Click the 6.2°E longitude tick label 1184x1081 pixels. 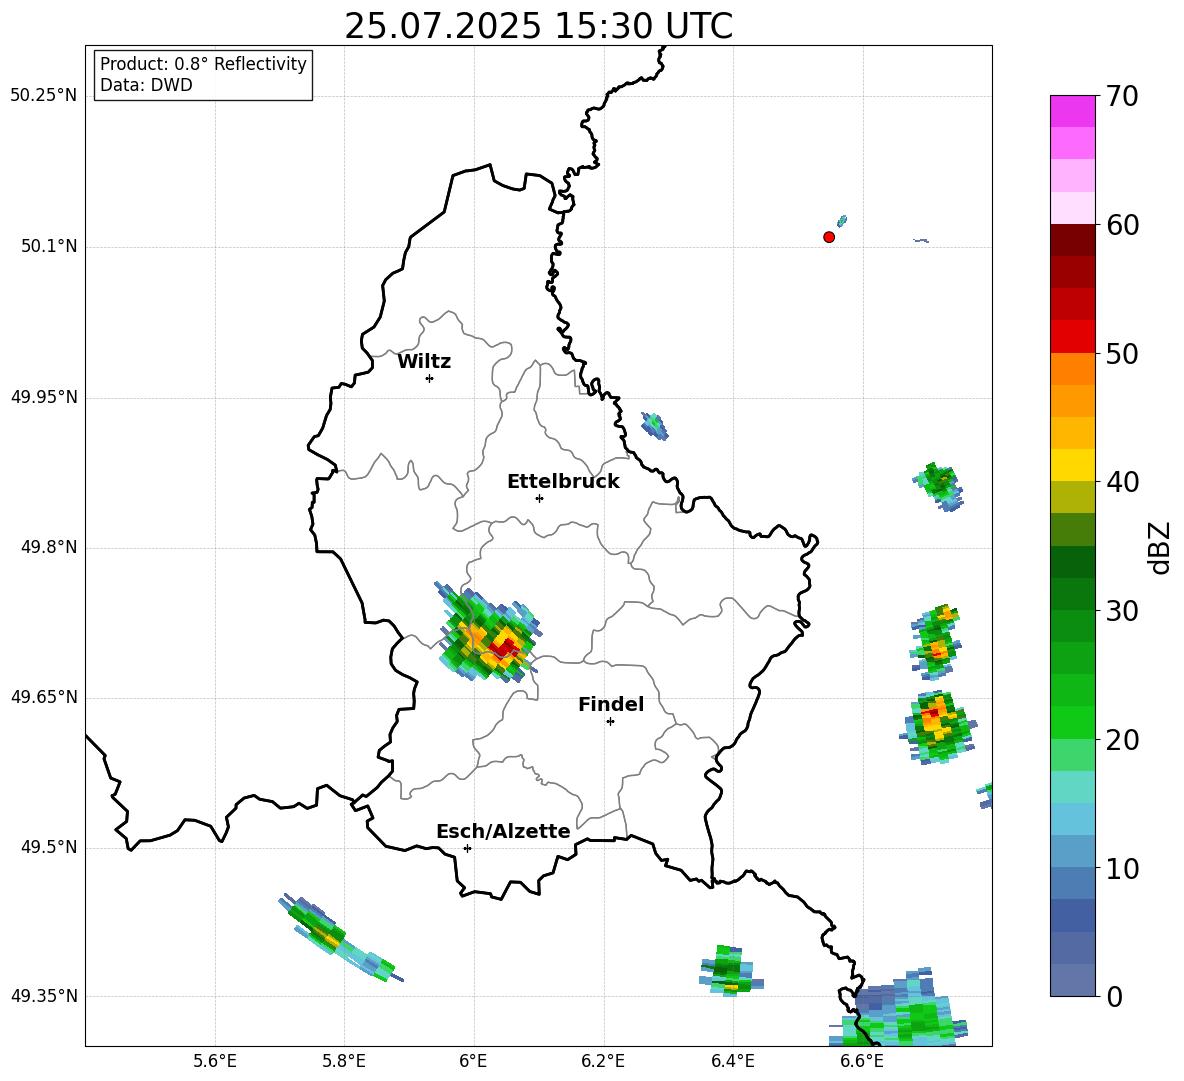click(x=603, y=1061)
